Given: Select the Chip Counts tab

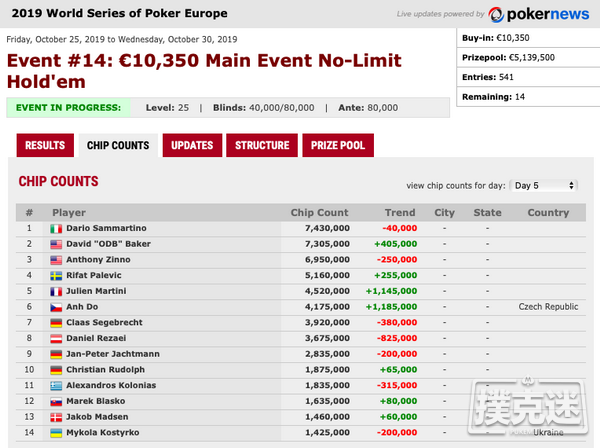Looking at the screenshot, I should pyautogui.click(x=118, y=145).
